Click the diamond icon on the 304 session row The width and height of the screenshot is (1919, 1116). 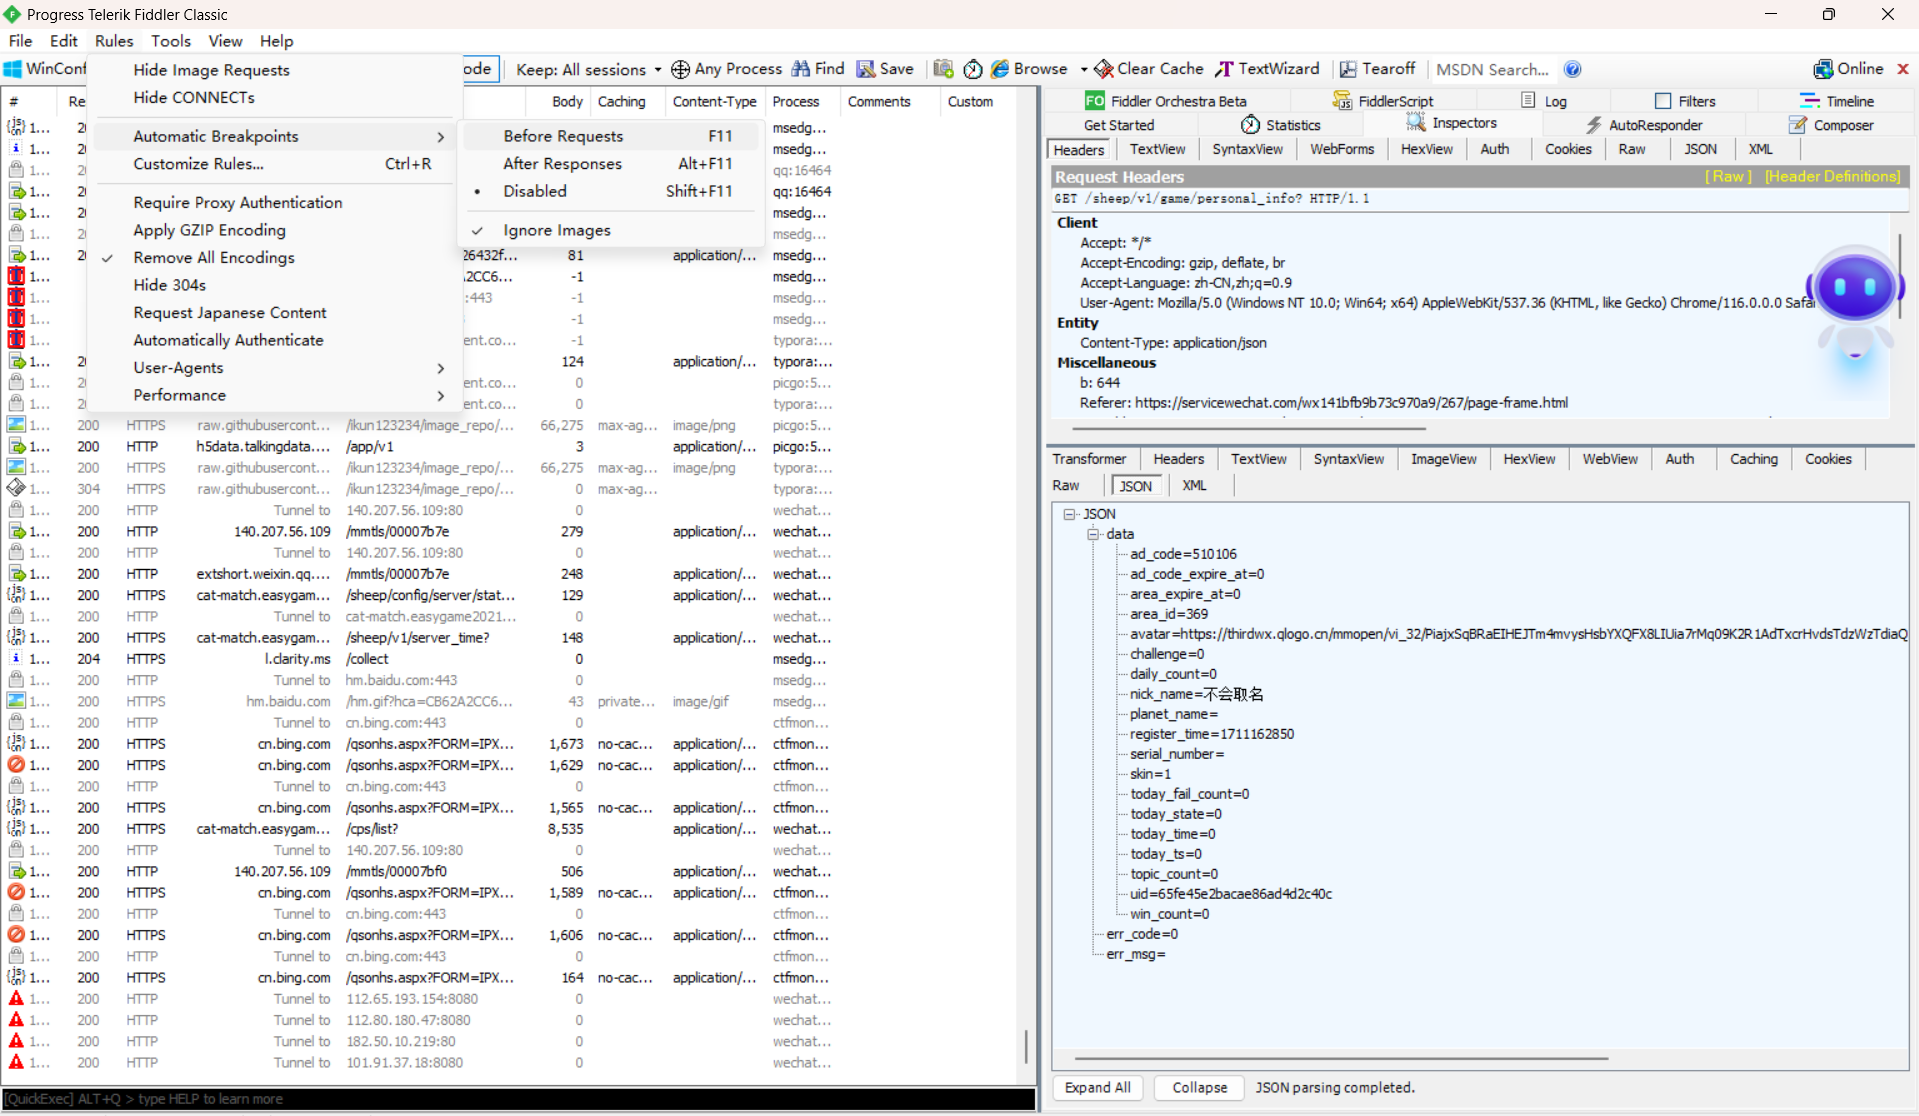click(16, 489)
